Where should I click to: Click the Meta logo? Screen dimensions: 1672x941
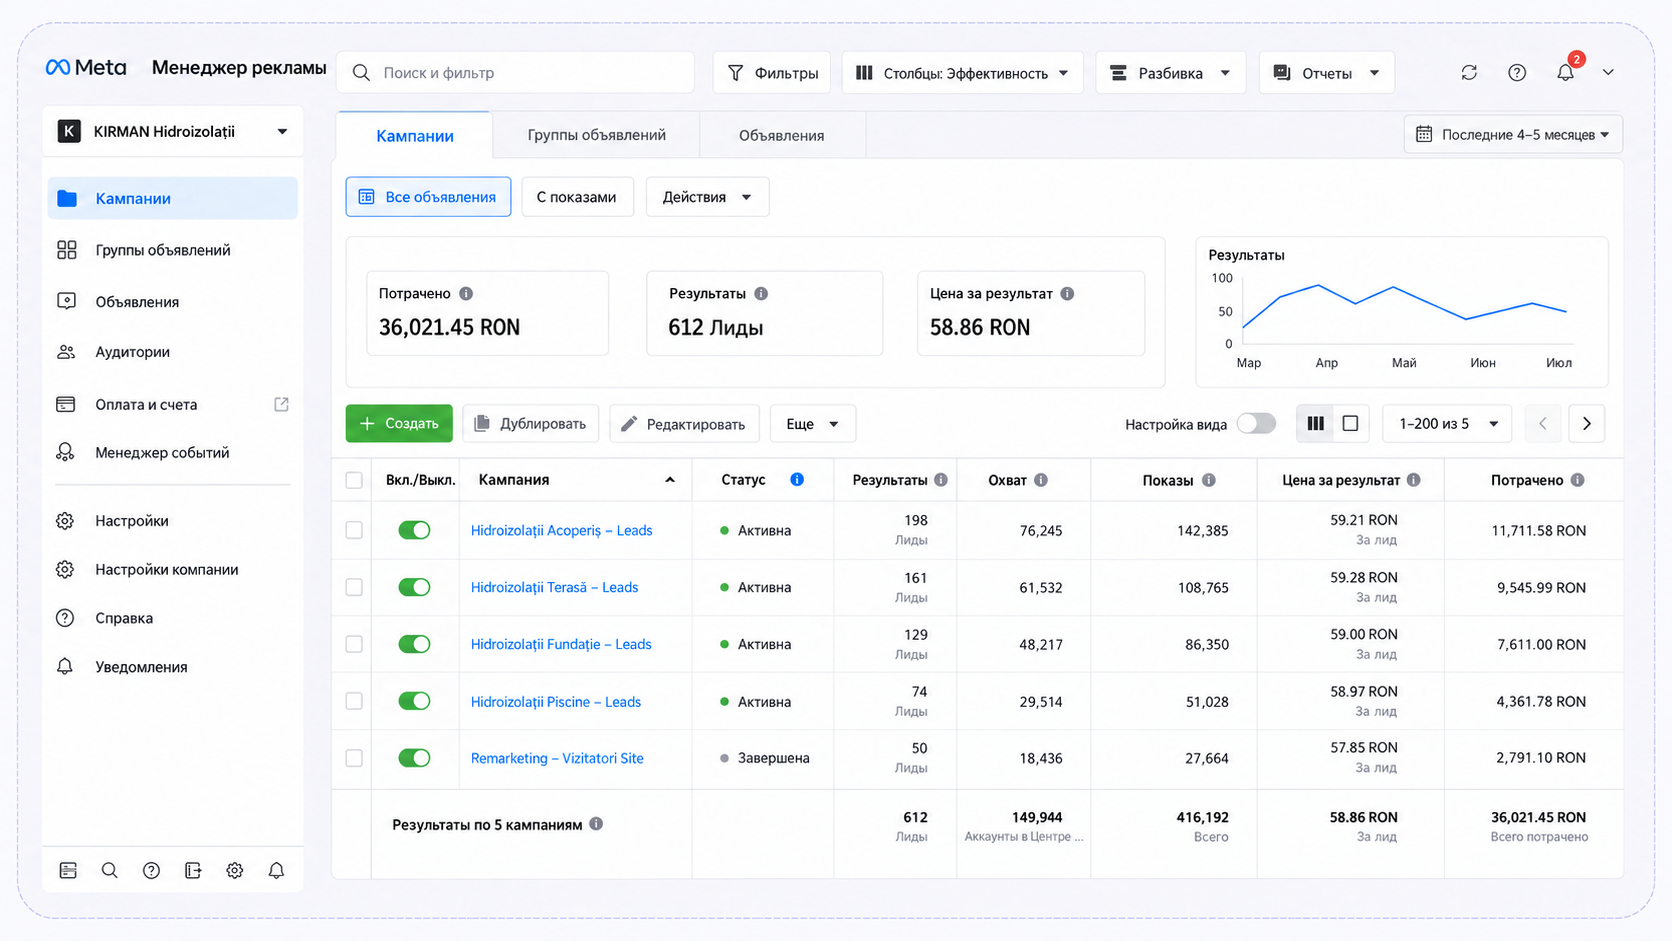[86, 67]
